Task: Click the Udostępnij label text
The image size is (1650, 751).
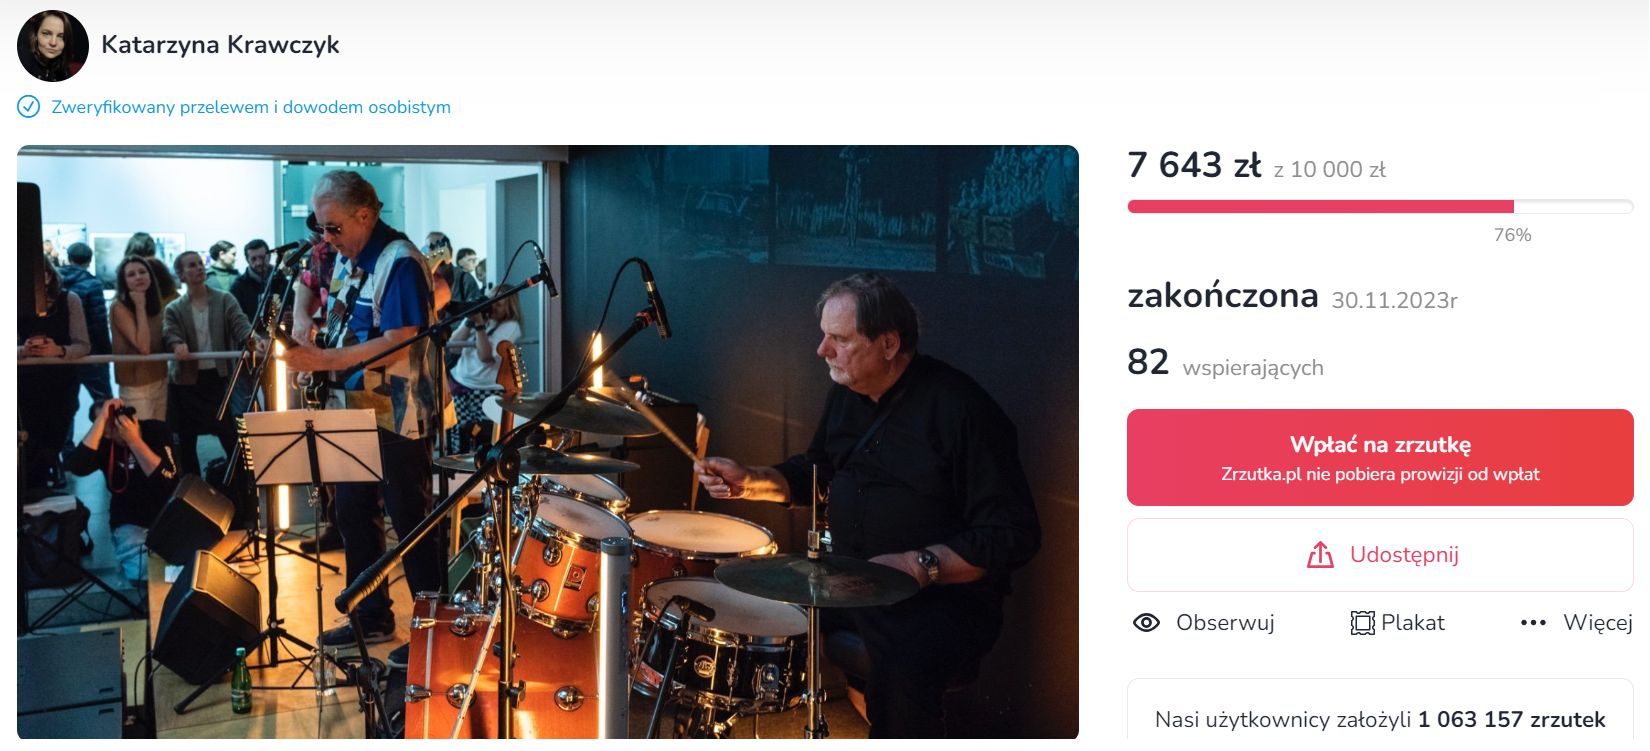Action: 1404,555
